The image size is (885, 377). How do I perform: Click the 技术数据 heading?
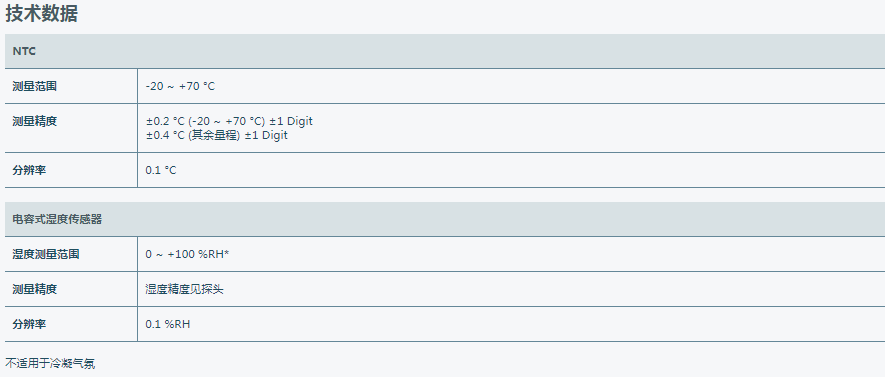(x=41, y=13)
